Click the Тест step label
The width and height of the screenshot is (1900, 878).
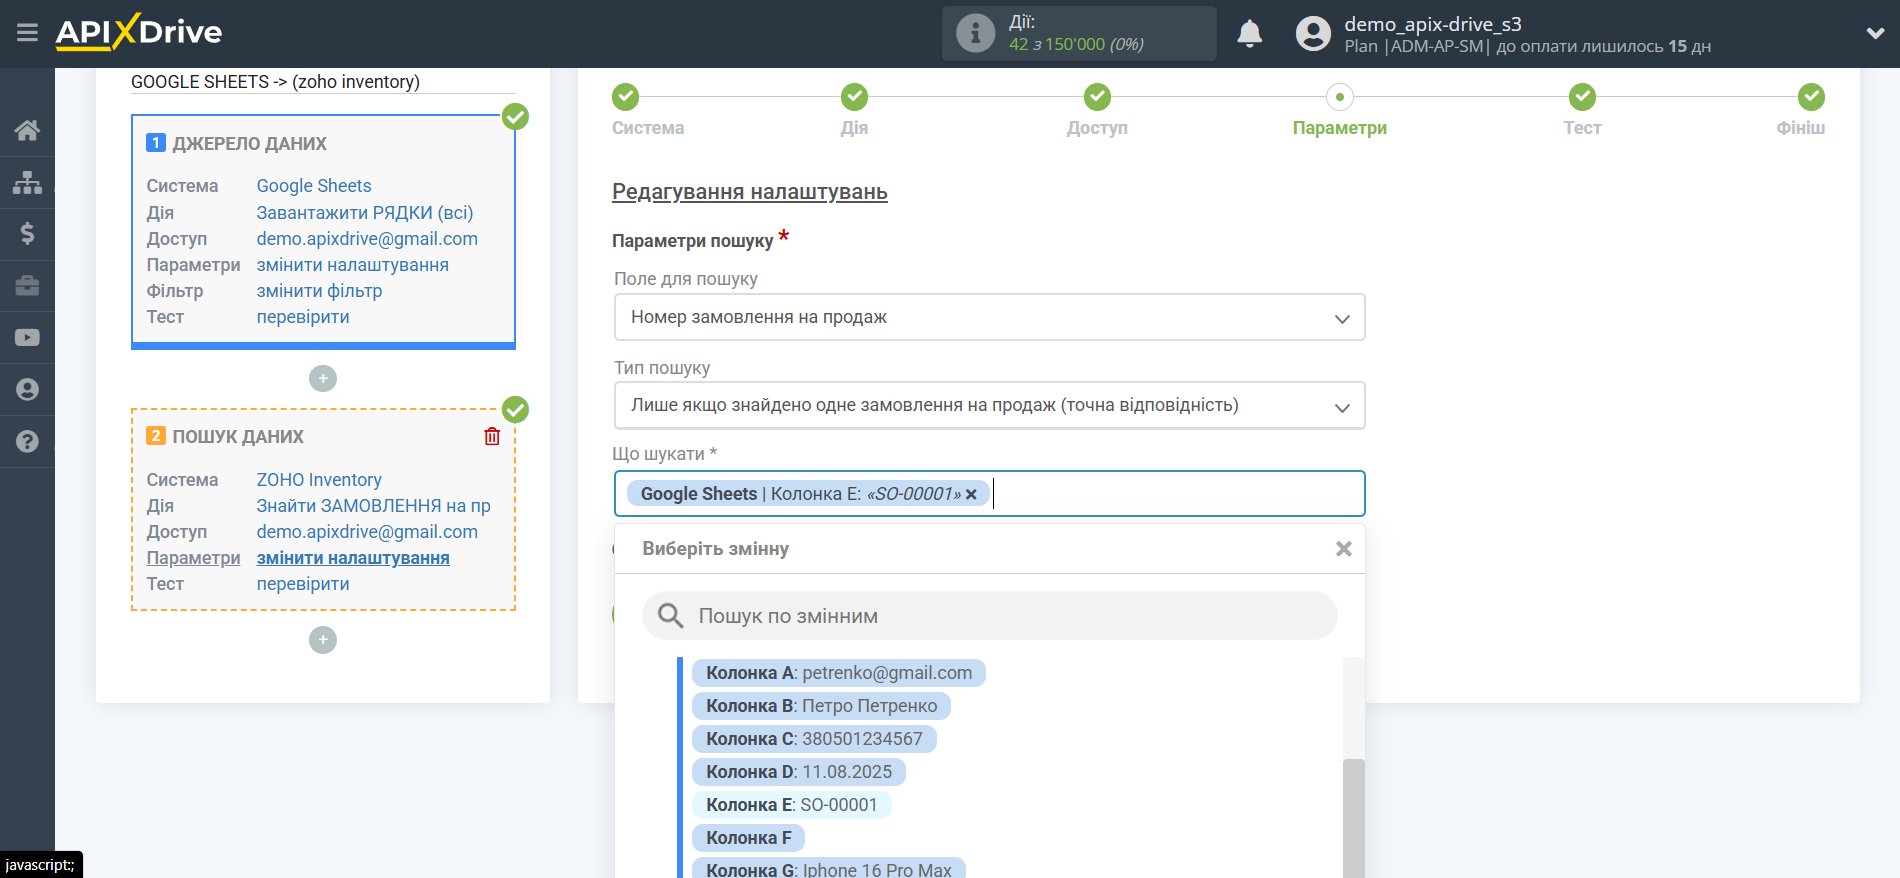coord(1582,128)
